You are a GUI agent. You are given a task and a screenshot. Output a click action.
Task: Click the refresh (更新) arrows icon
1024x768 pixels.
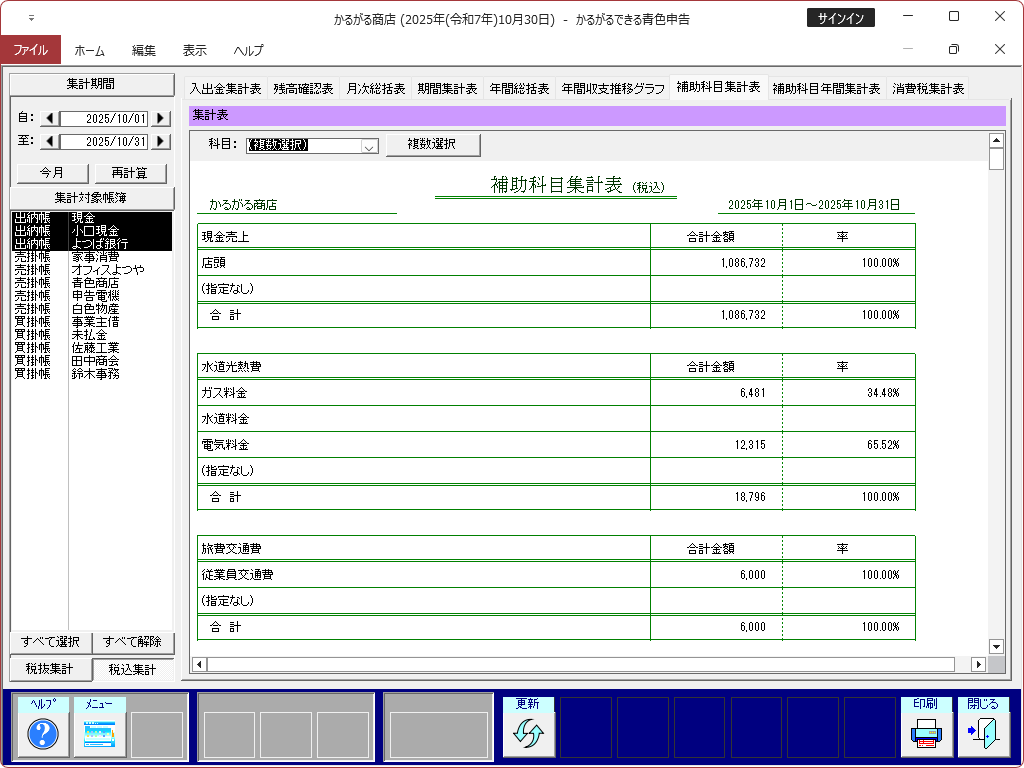(x=528, y=735)
